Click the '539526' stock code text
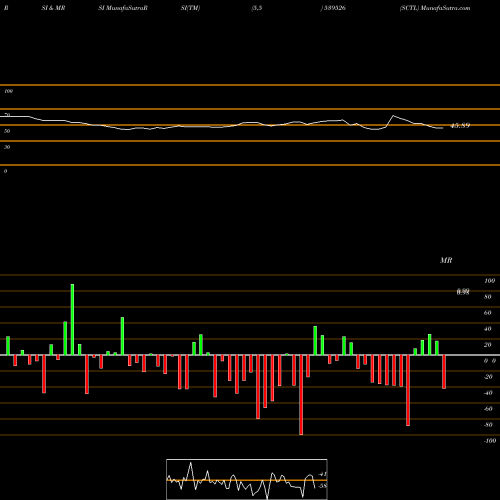The width and height of the screenshot is (500, 500). (x=334, y=8)
